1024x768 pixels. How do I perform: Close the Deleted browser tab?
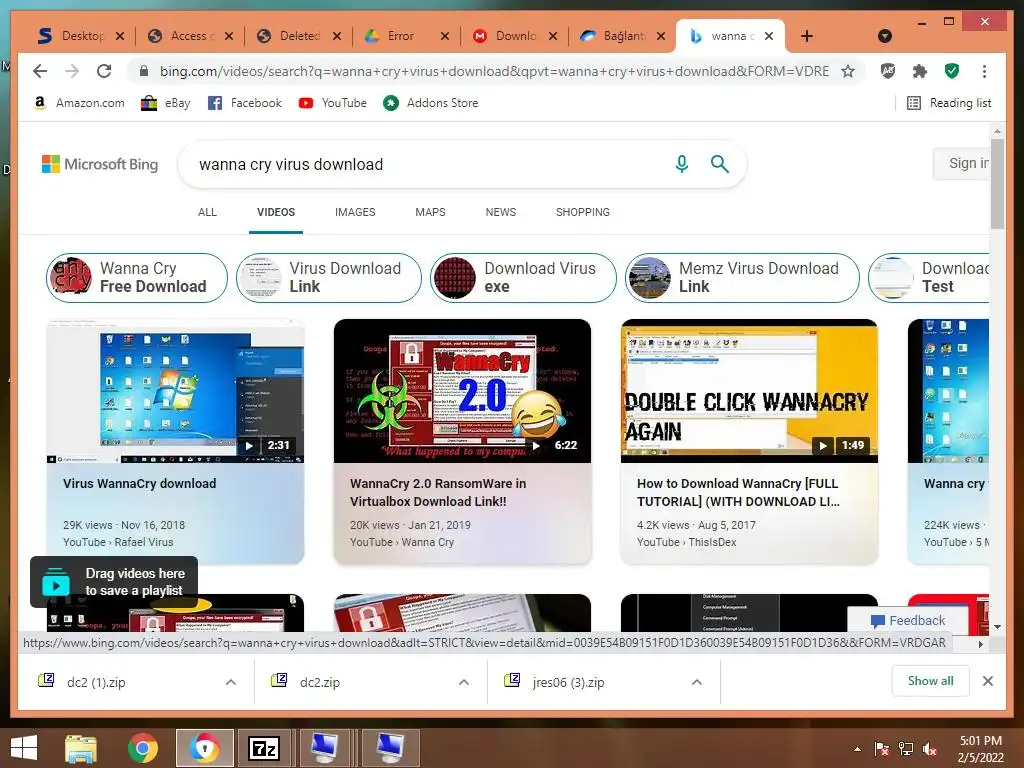336,36
